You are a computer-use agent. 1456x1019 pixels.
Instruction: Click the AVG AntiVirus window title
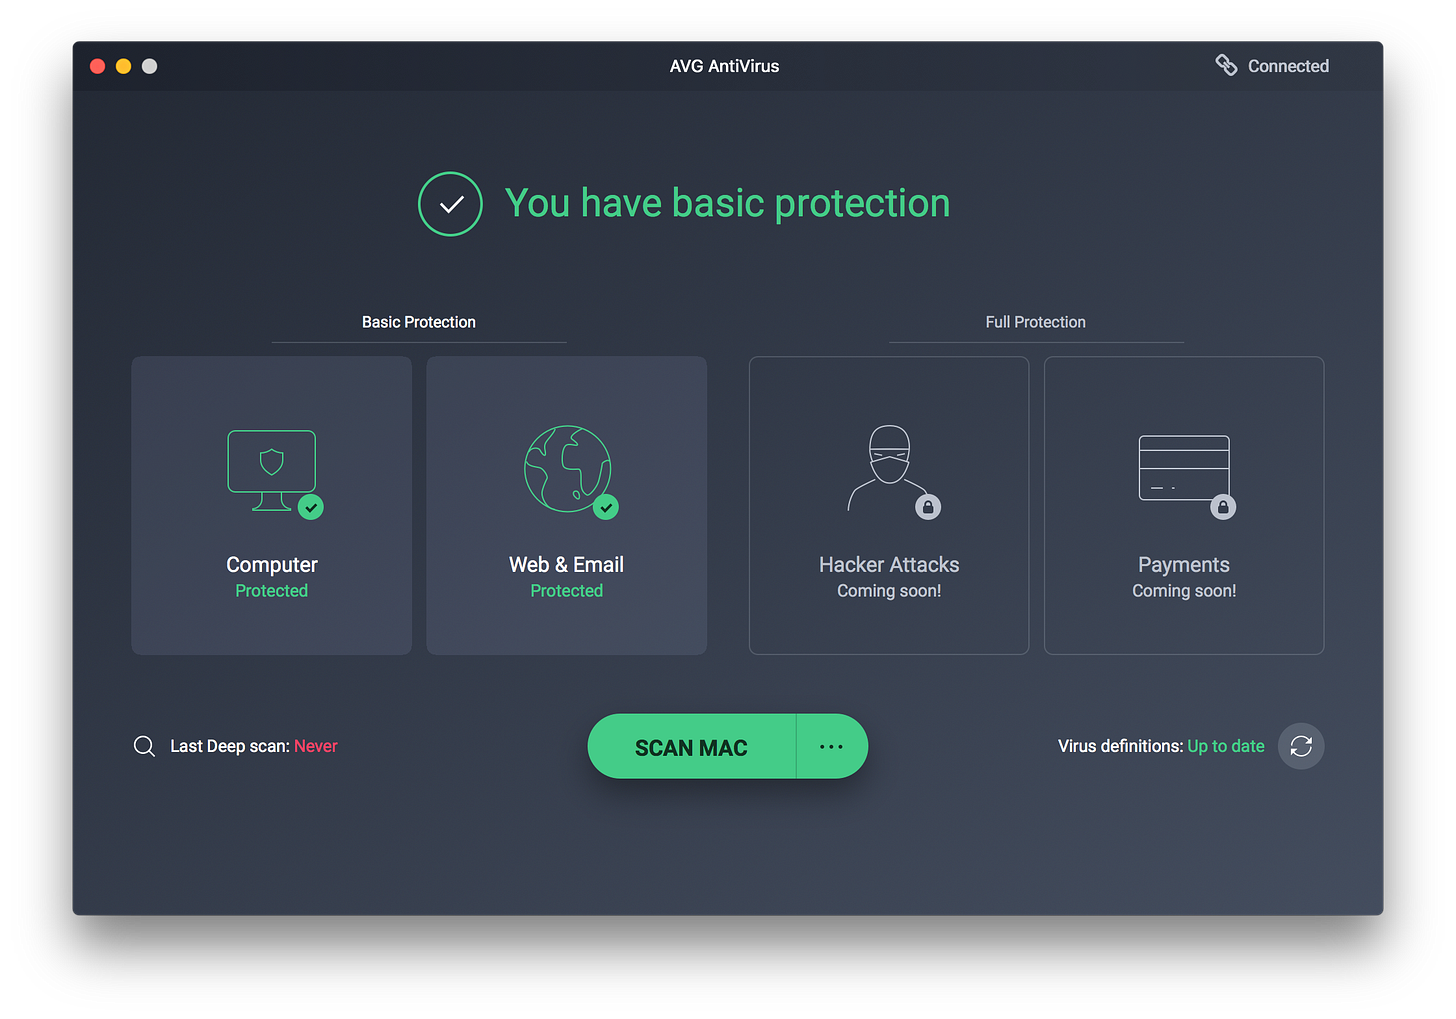point(725,66)
